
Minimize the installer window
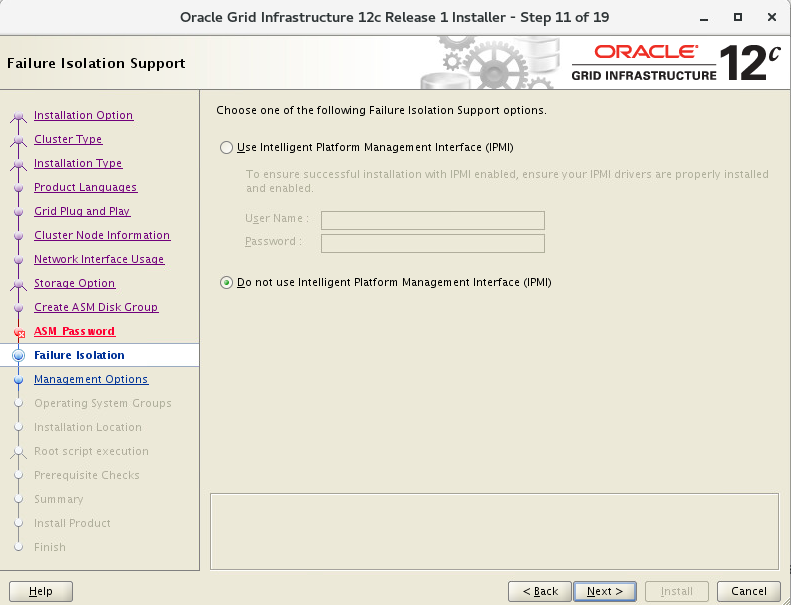click(x=704, y=17)
